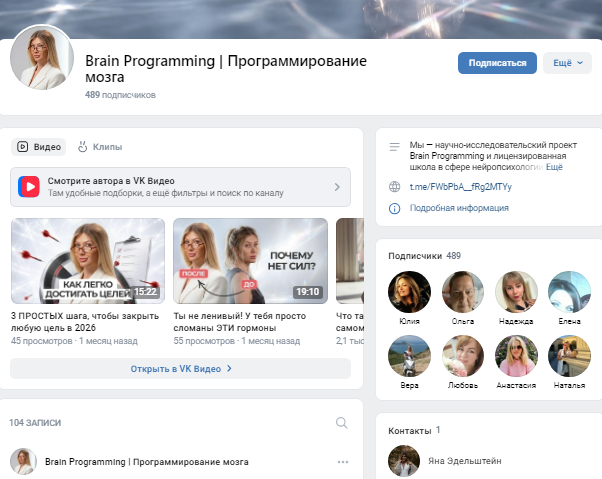Click '55 просмотров · 1 месяц назад' text
602x479 pixels.
pyautogui.click(x=236, y=341)
